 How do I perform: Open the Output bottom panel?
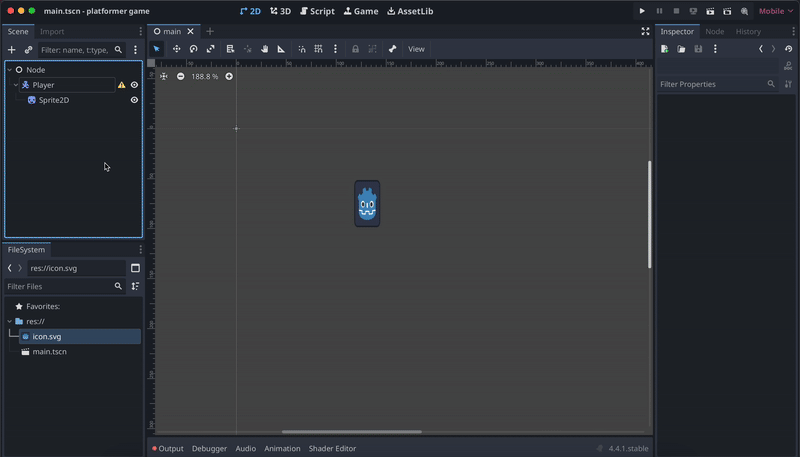click(x=168, y=449)
